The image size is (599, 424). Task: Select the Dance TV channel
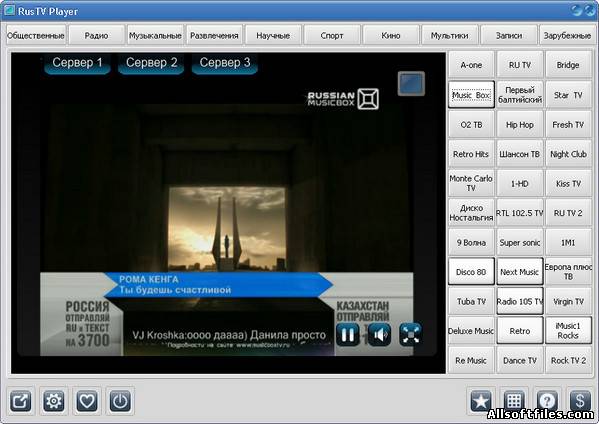[520, 360]
